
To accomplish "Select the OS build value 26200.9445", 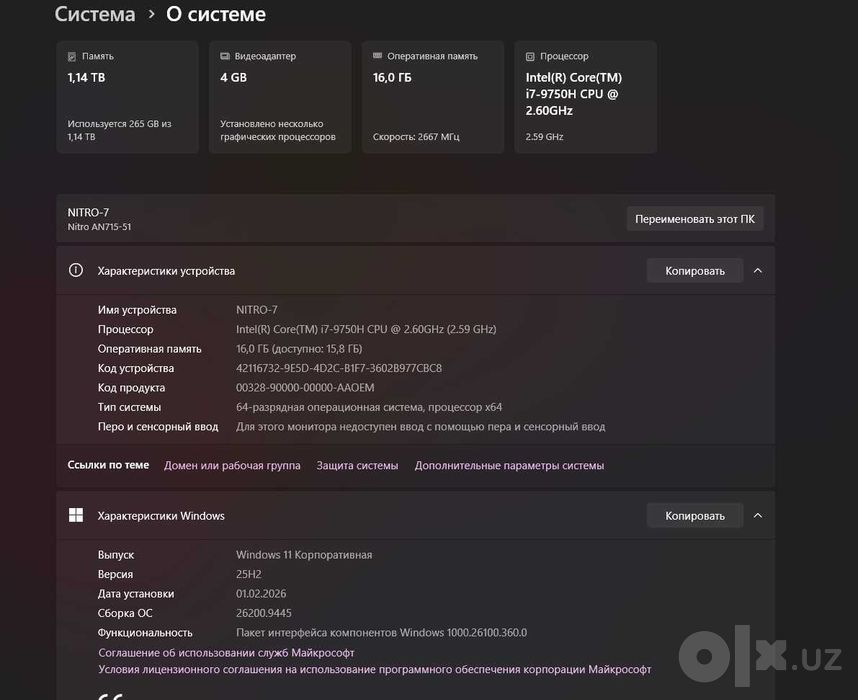I will click(x=264, y=613).
